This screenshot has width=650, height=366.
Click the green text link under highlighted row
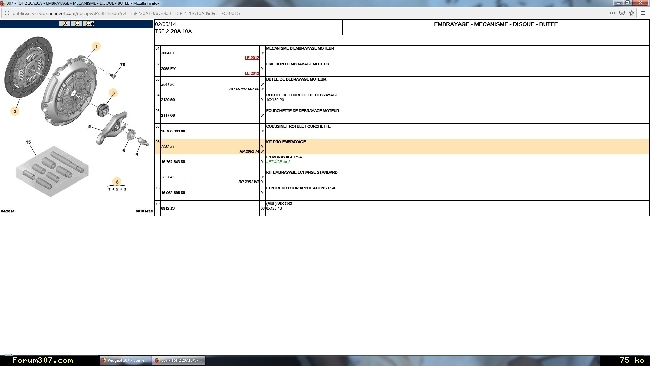click(278, 162)
